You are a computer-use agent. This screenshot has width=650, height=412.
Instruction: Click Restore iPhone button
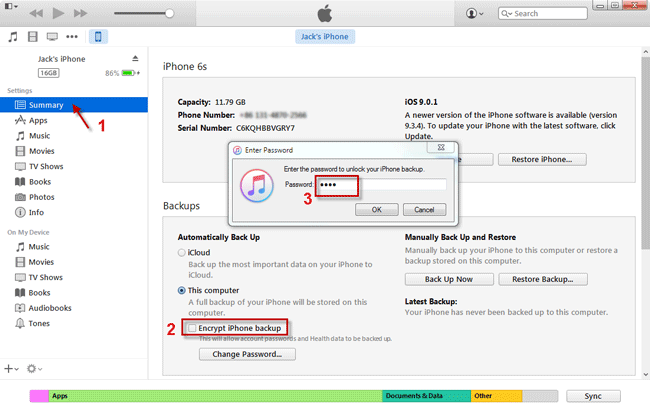pyautogui.click(x=542, y=160)
